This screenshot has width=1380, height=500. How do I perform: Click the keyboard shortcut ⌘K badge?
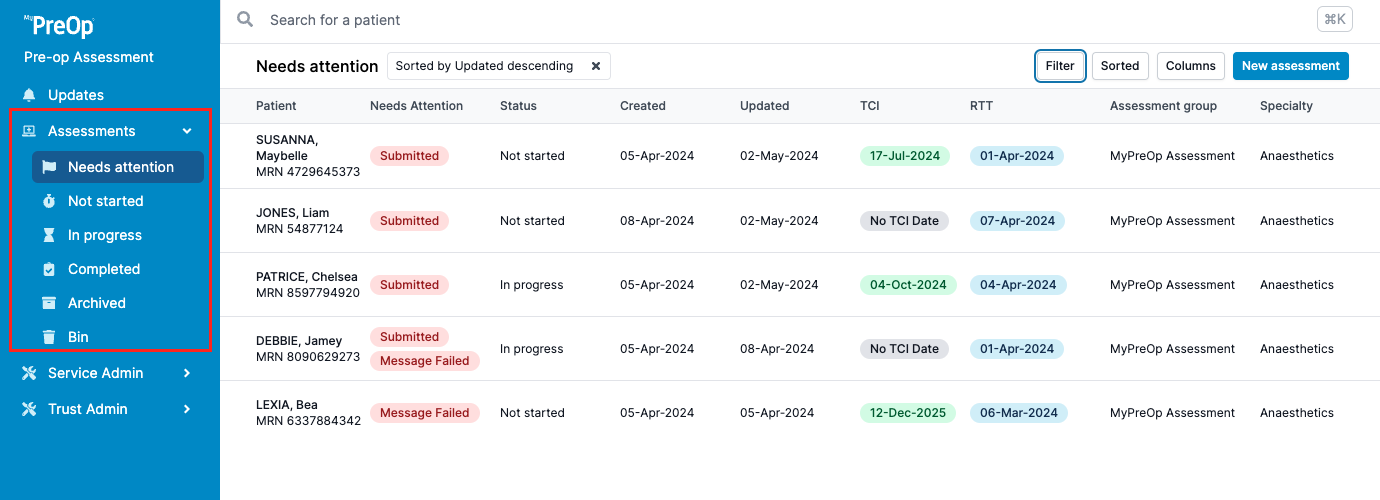point(1334,19)
